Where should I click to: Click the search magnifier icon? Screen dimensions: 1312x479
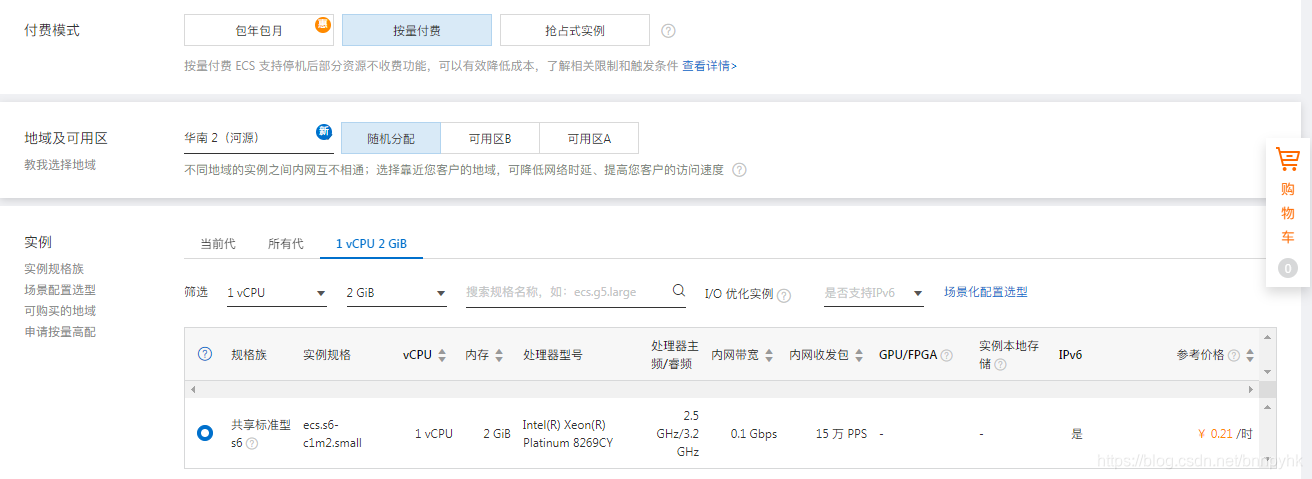coord(679,291)
